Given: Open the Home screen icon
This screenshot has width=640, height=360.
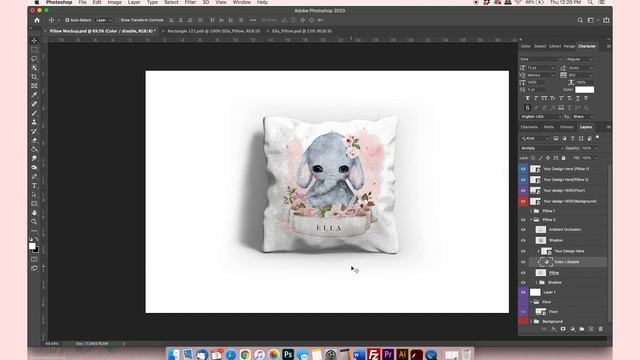Looking at the screenshot, I should click(x=37, y=20).
